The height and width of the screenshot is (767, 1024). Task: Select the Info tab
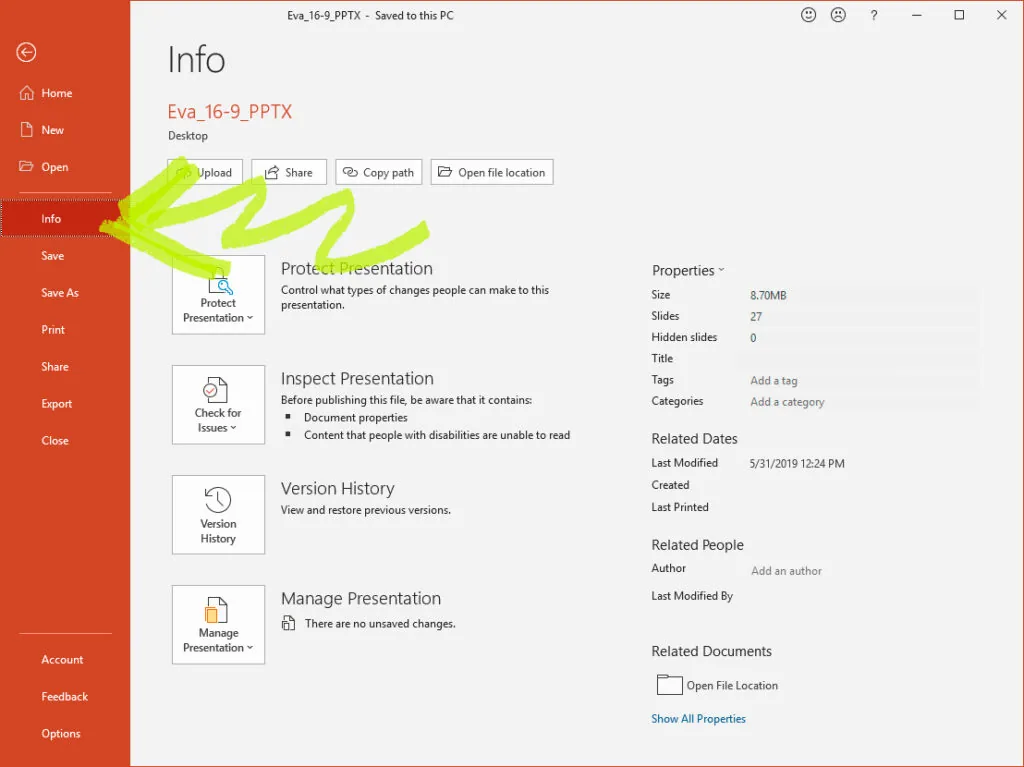(65, 219)
